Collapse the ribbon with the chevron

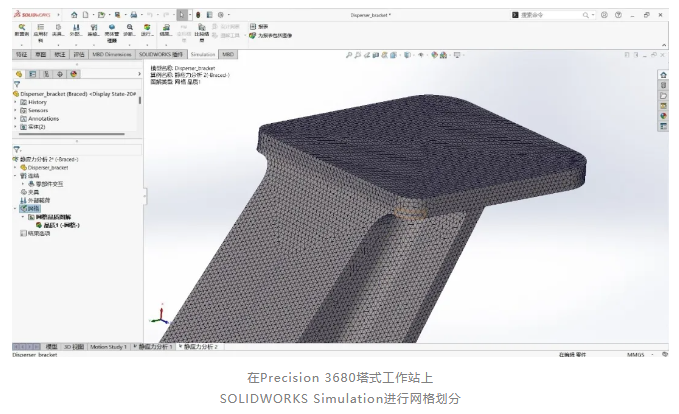[x=664, y=45]
